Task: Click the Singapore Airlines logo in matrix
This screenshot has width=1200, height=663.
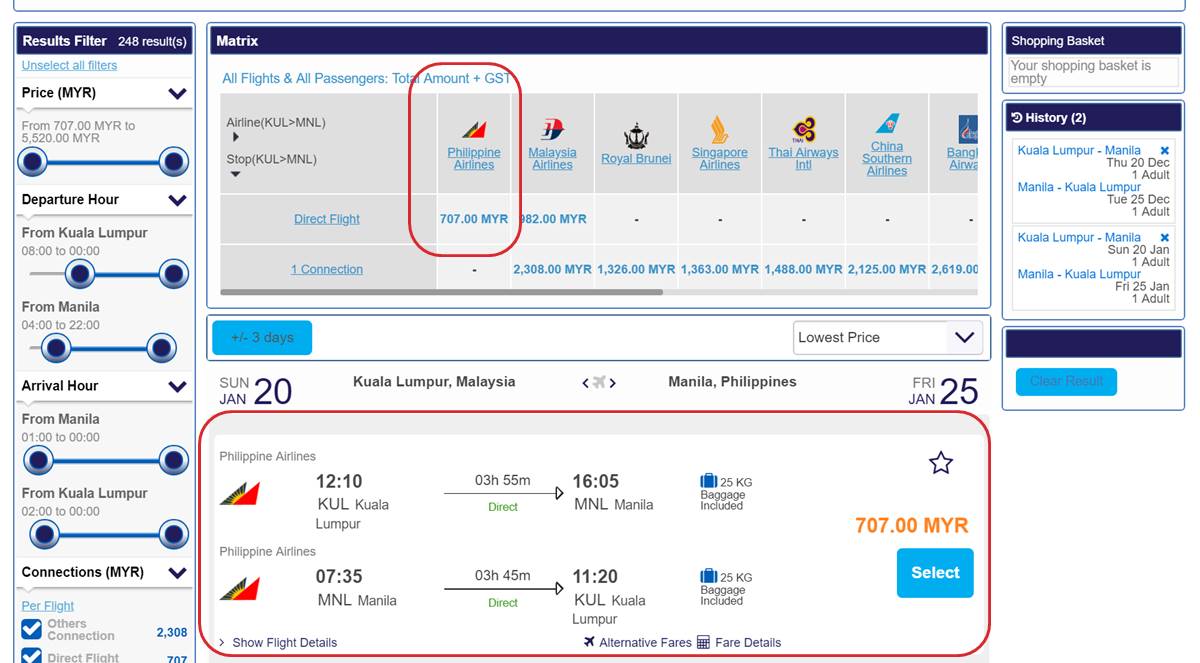Action: pyautogui.click(x=719, y=130)
